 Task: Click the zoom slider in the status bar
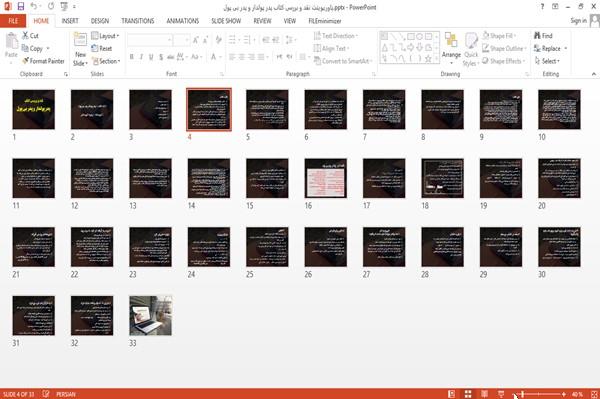(543, 394)
